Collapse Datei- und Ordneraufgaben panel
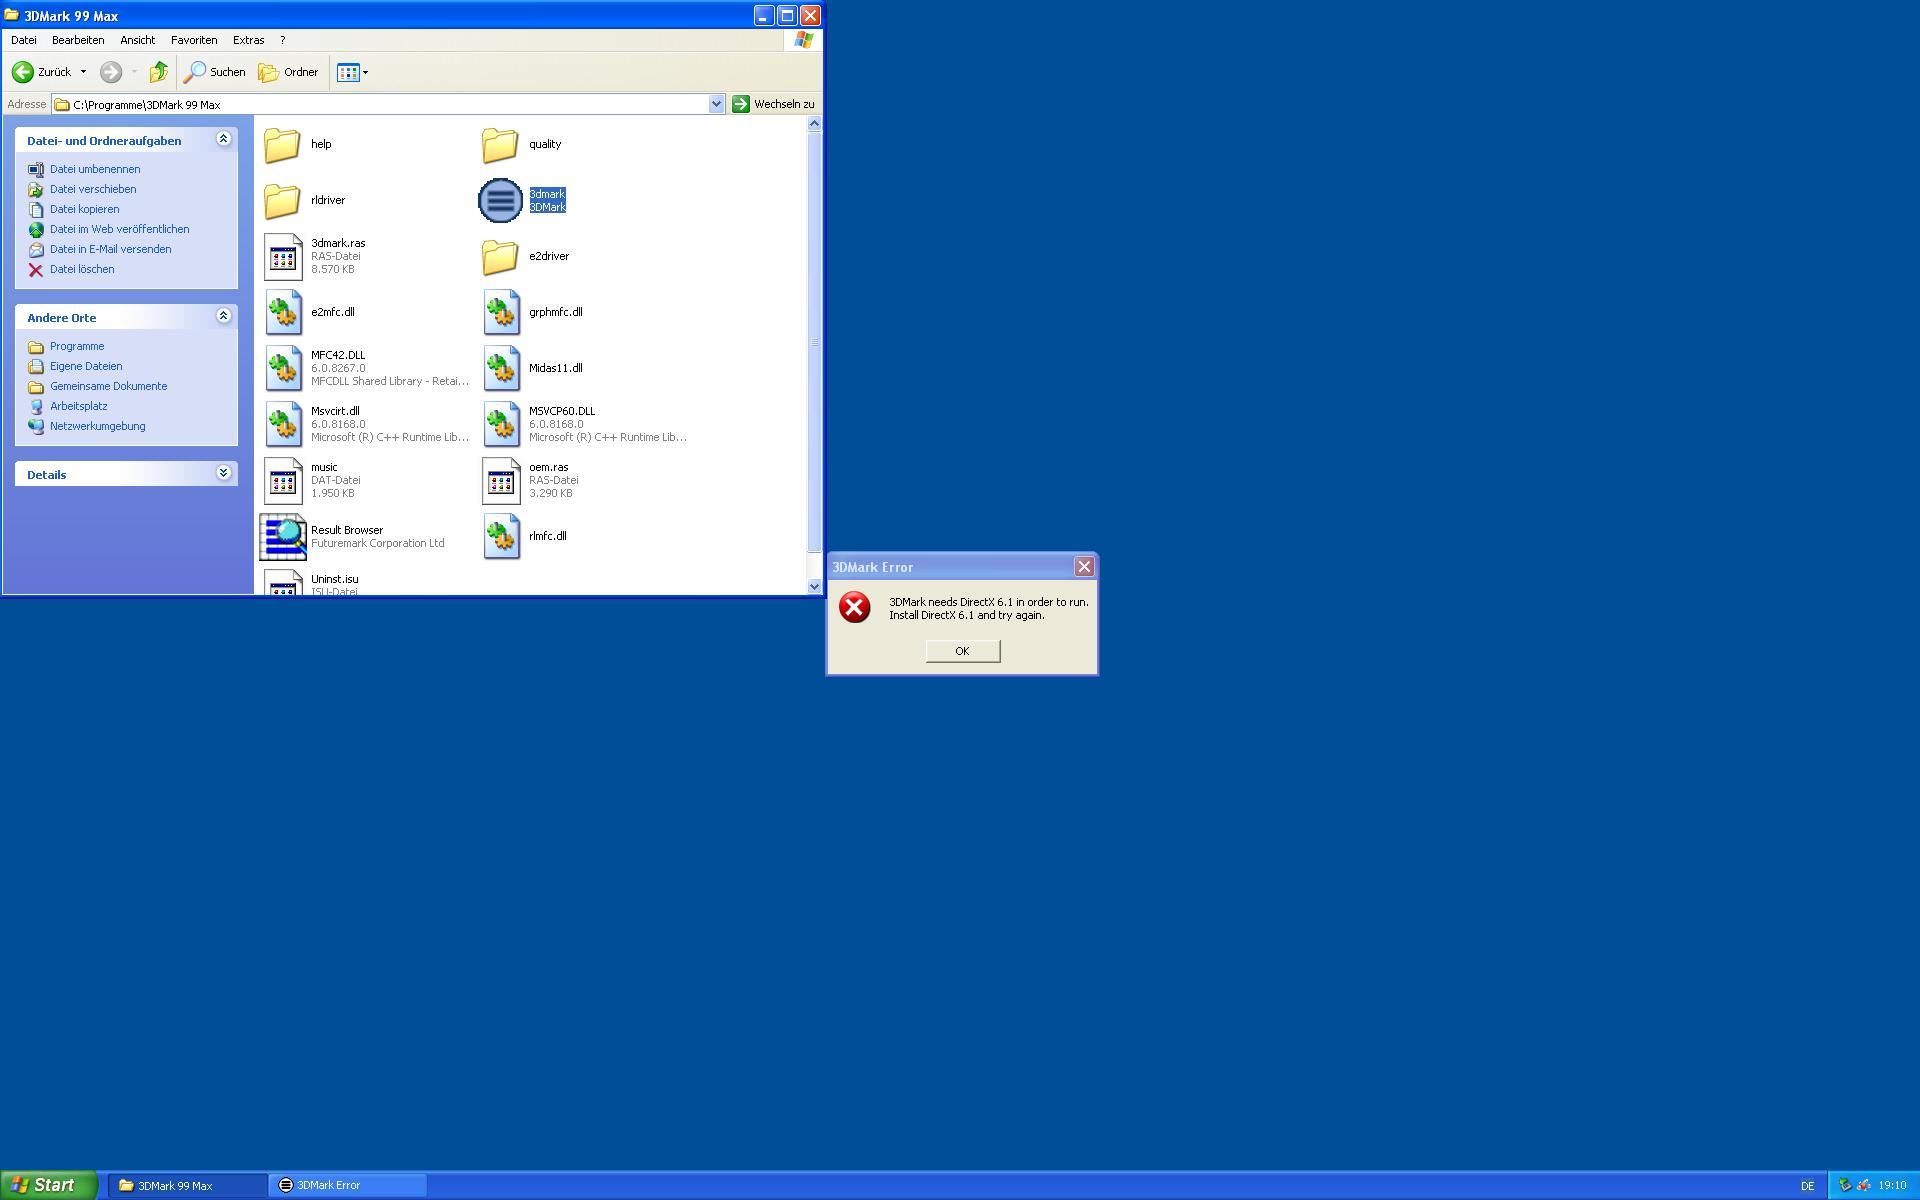Viewport: 1920px width, 1200px height. point(223,139)
